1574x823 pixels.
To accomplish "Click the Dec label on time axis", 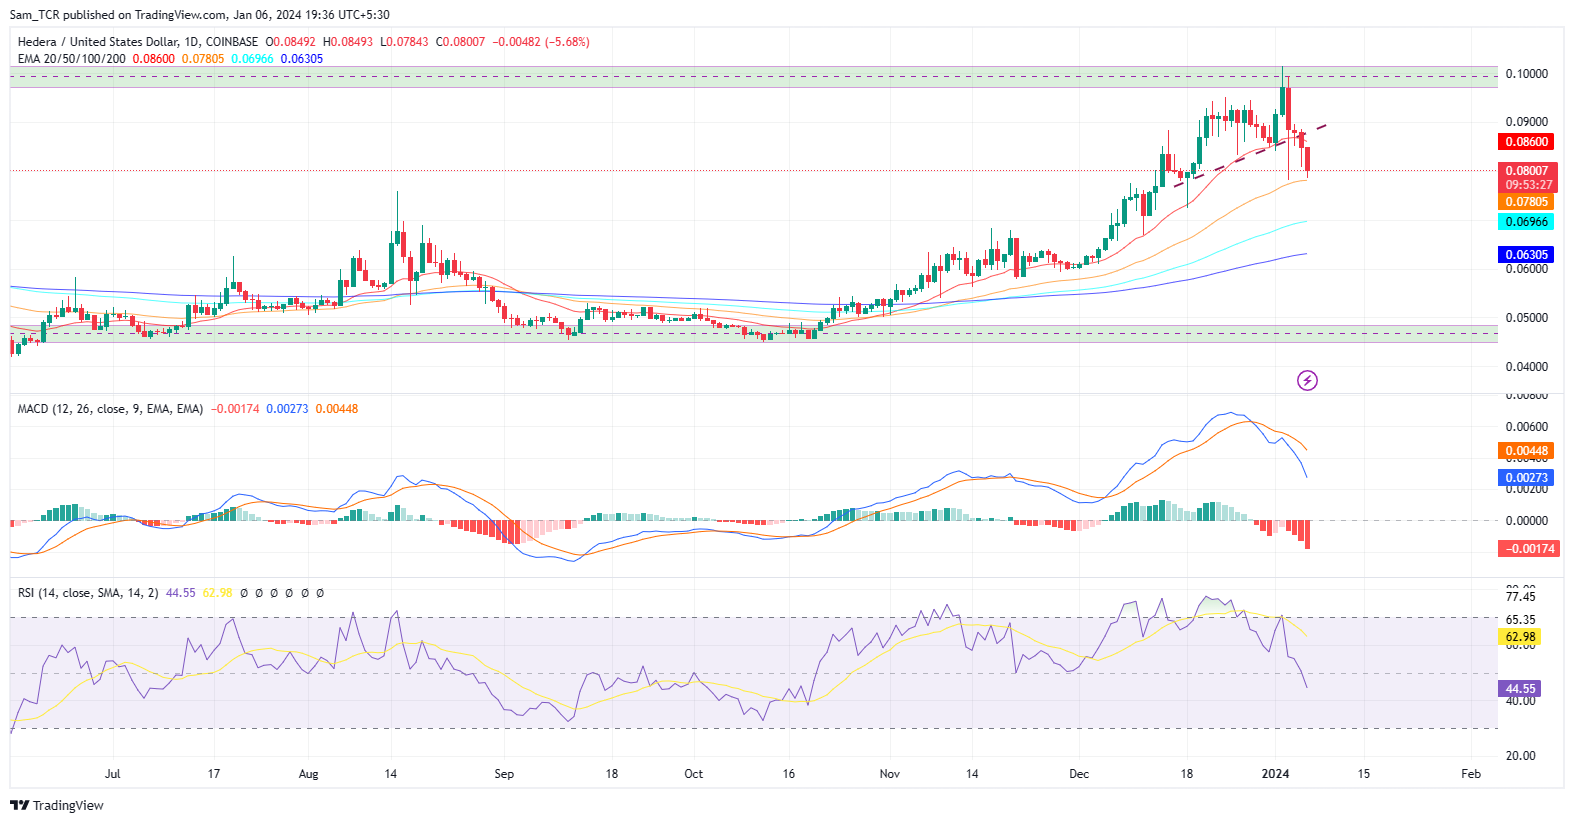I will tap(1079, 774).
